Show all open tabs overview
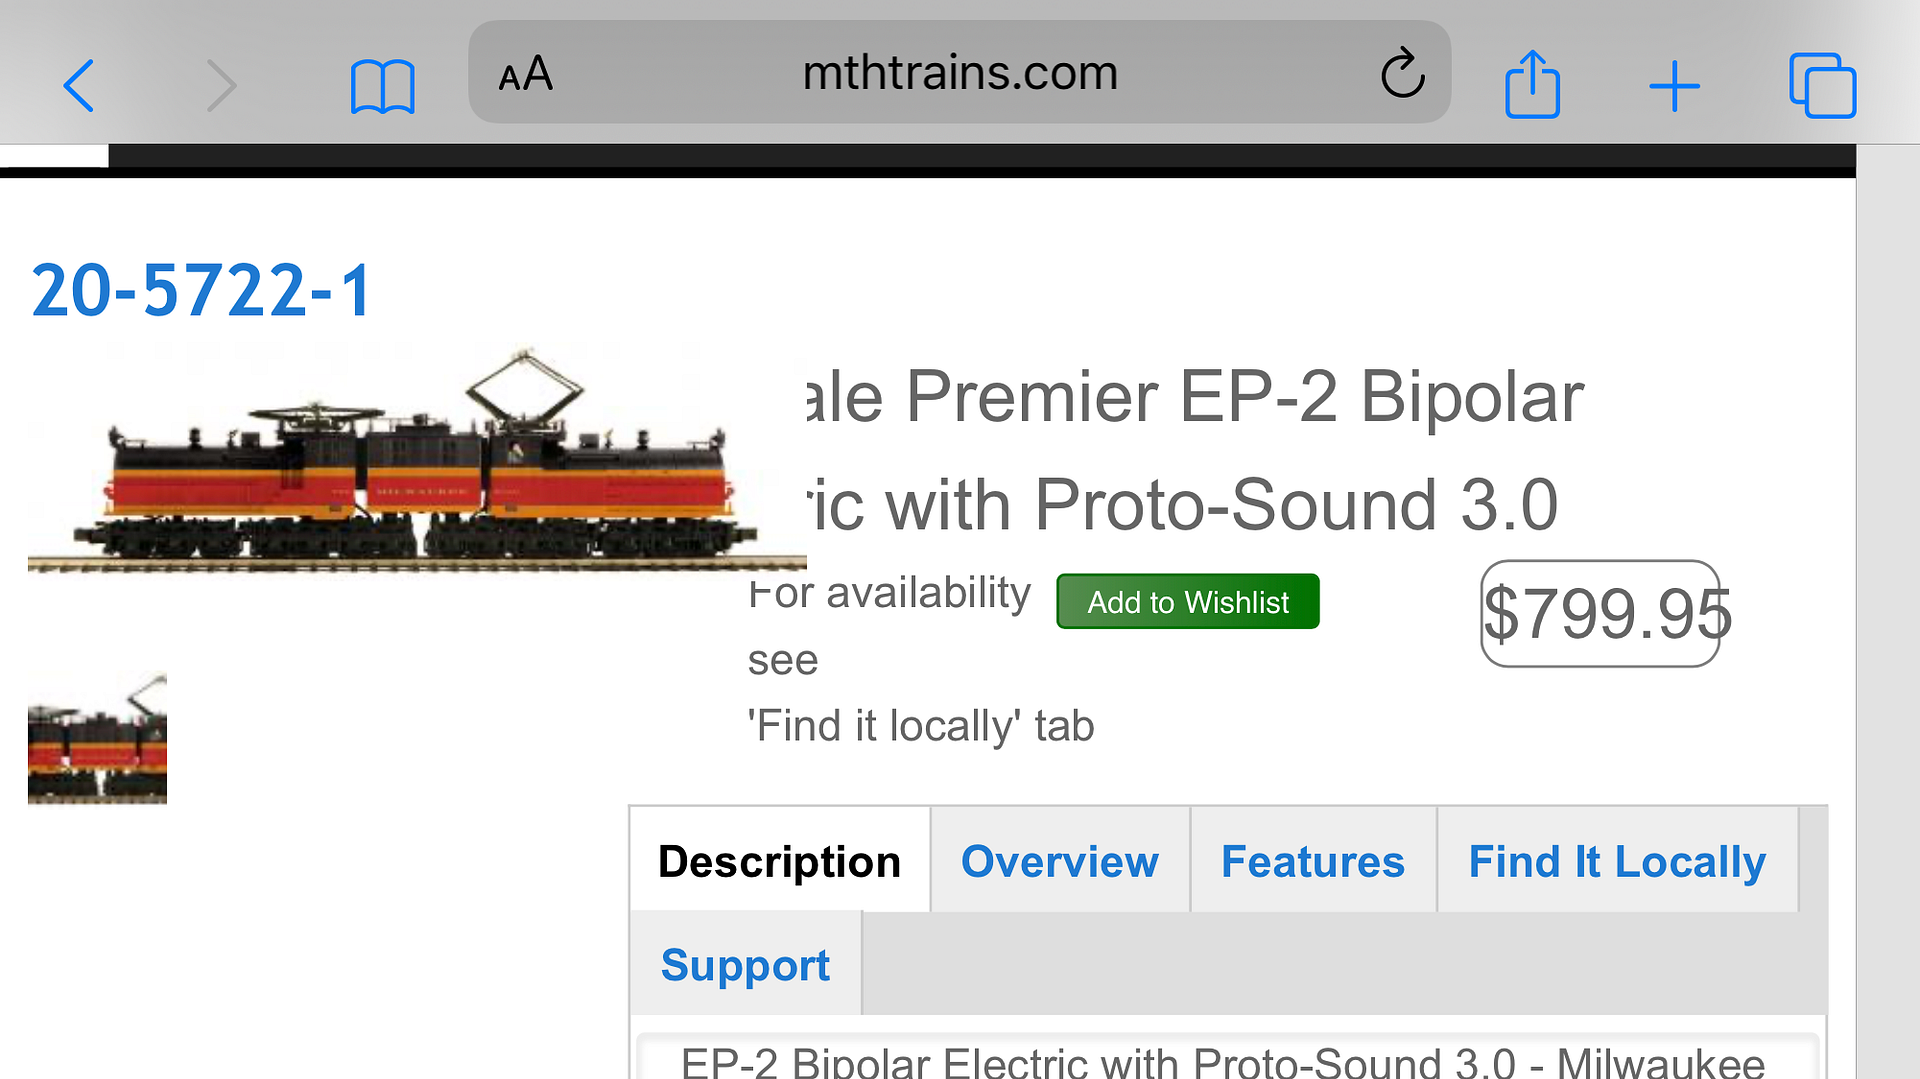This screenshot has height=1079, width=1920. click(1822, 86)
